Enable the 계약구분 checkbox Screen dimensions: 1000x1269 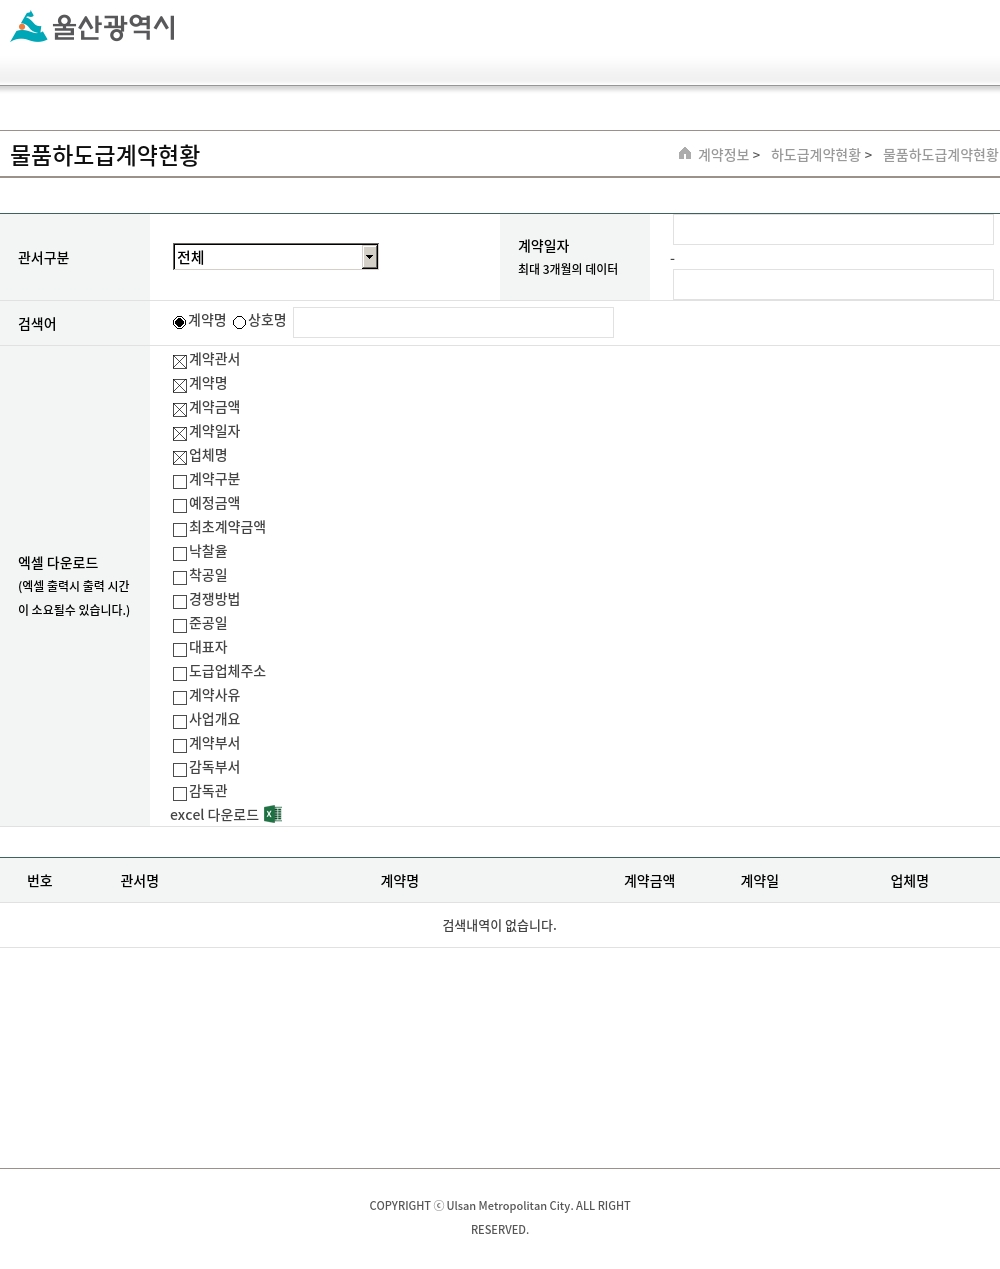[x=180, y=481]
